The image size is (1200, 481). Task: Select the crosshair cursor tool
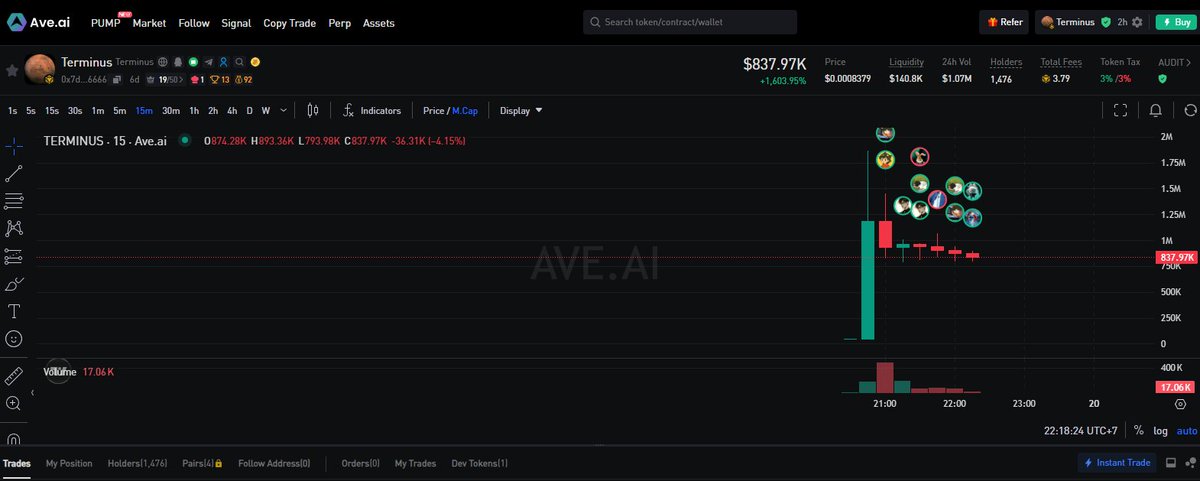coord(14,146)
